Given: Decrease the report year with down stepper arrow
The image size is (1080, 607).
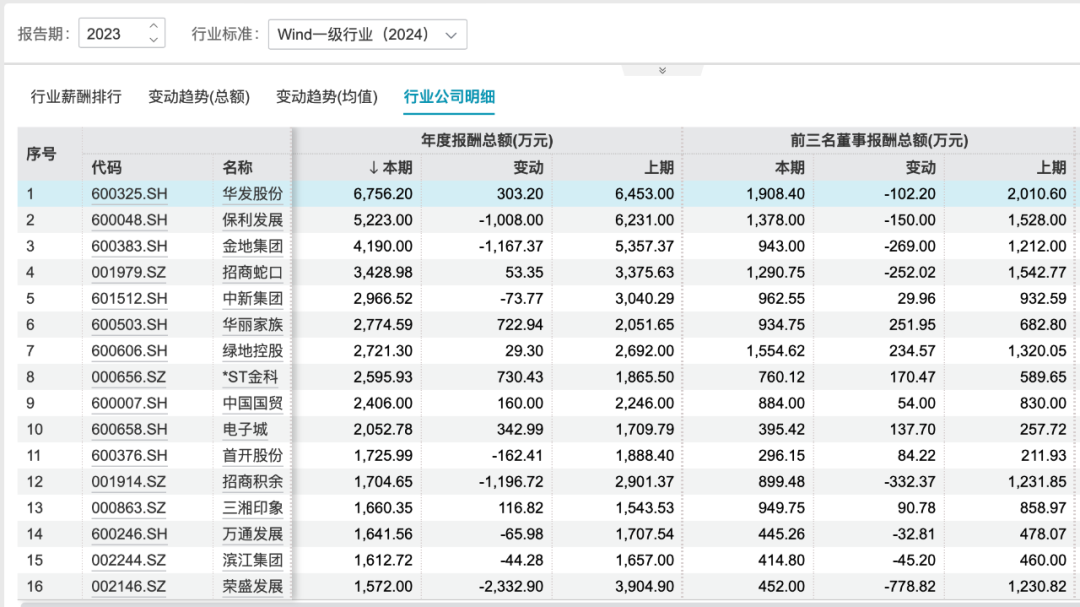Looking at the screenshot, I should (153, 40).
